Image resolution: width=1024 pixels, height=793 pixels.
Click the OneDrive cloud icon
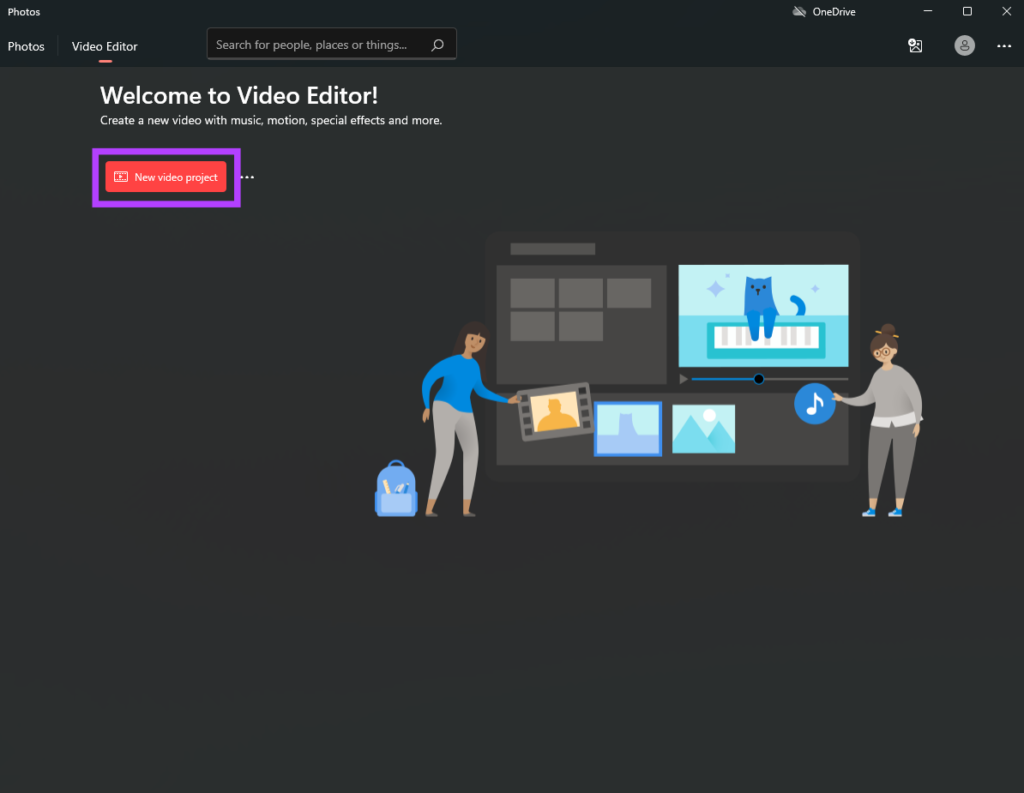pos(798,11)
